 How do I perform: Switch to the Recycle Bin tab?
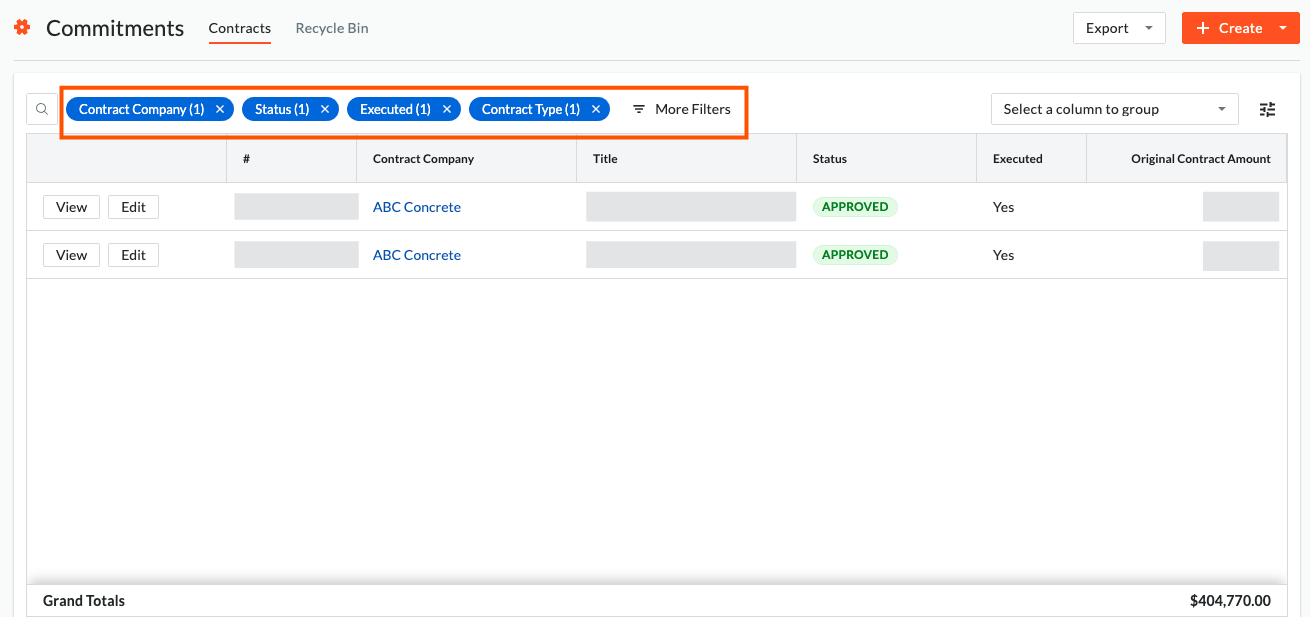331,28
